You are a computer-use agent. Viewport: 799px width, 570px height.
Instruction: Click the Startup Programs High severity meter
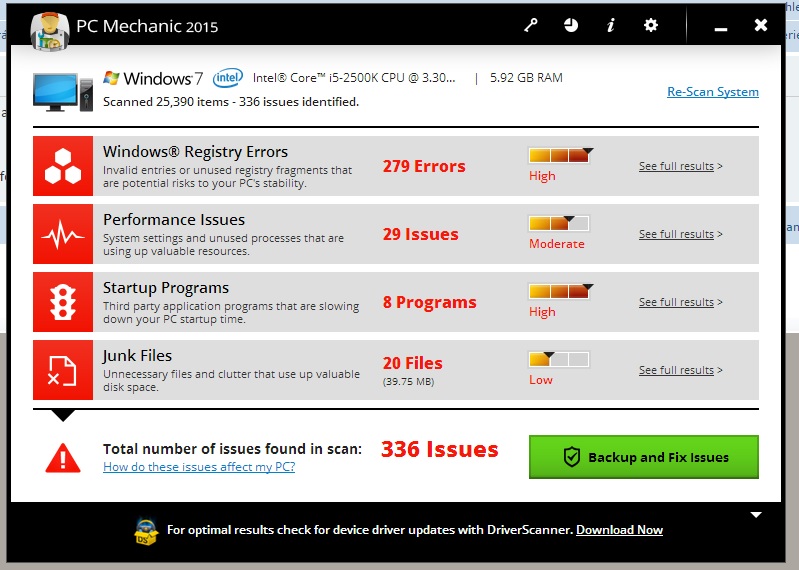point(559,291)
